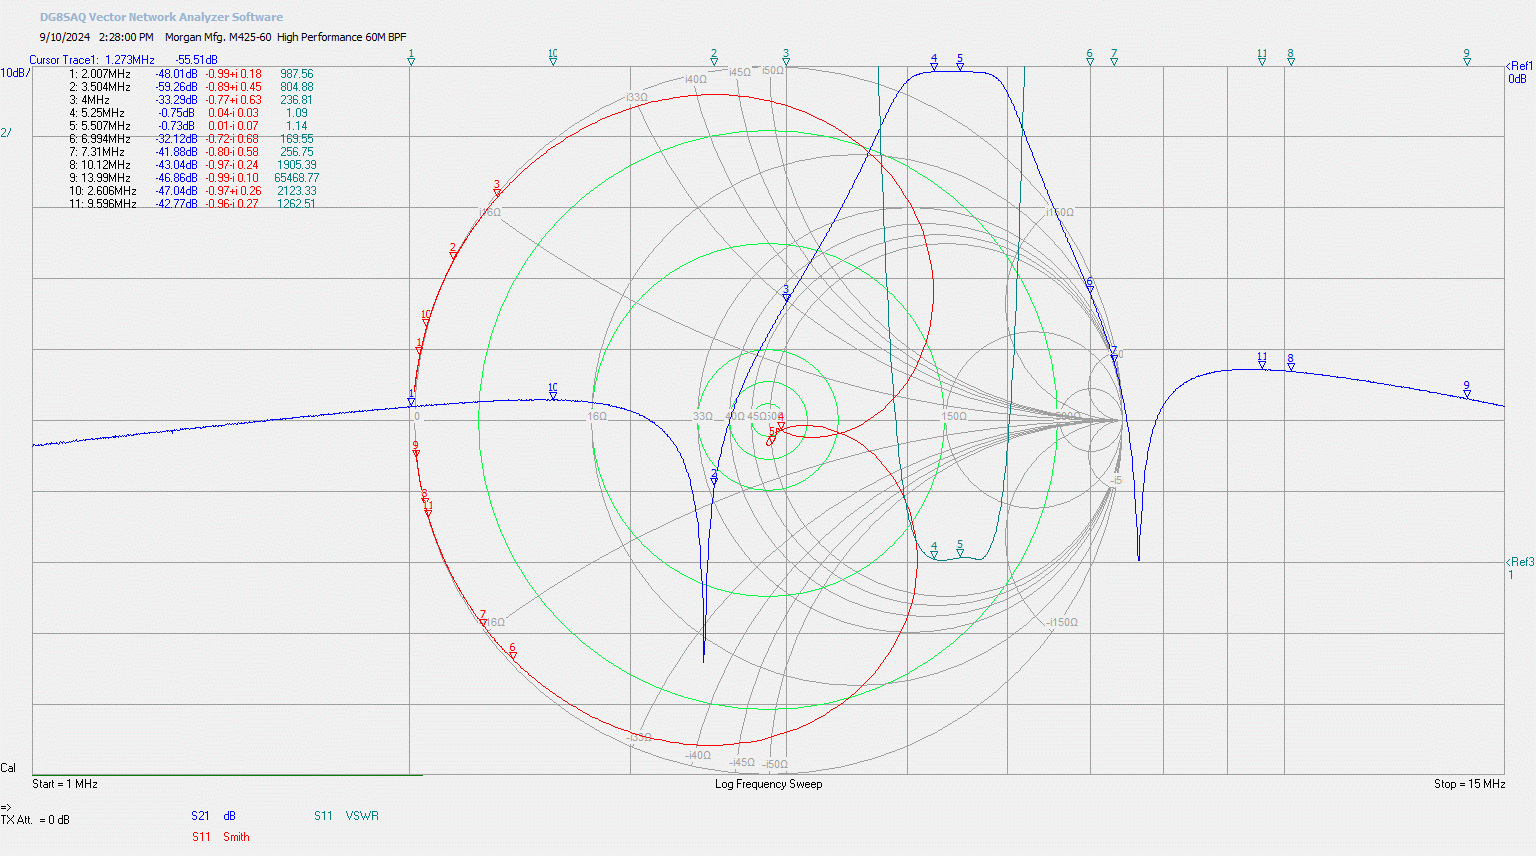Select blue marker 10 on the S21 trace

553,392
